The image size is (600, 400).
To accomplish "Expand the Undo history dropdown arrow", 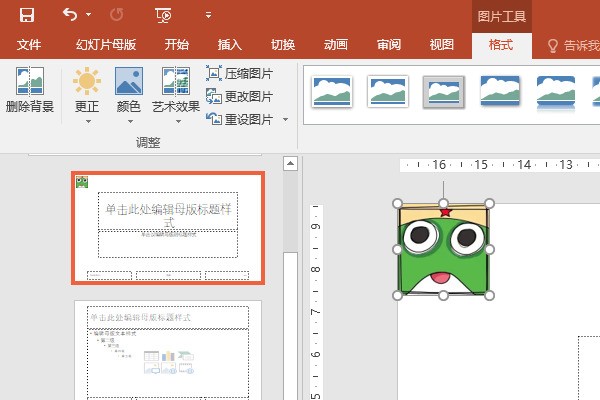I will tap(88, 16).
